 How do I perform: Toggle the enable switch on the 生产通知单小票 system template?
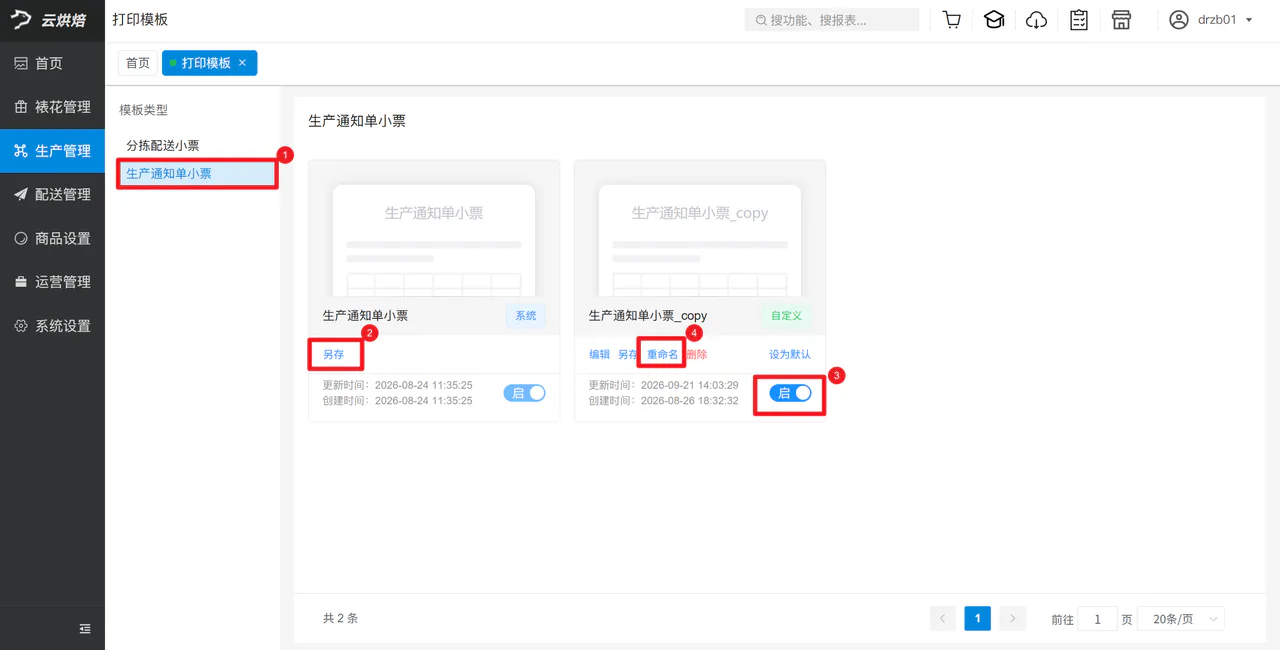coord(525,393)
